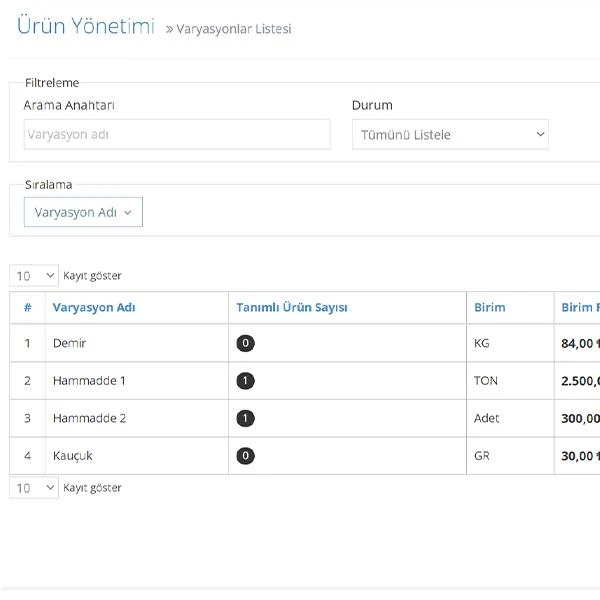Expand the Varyasyon Adı sorting dropdown
This screenshot has width=600, height=600.
coord(83,212)
